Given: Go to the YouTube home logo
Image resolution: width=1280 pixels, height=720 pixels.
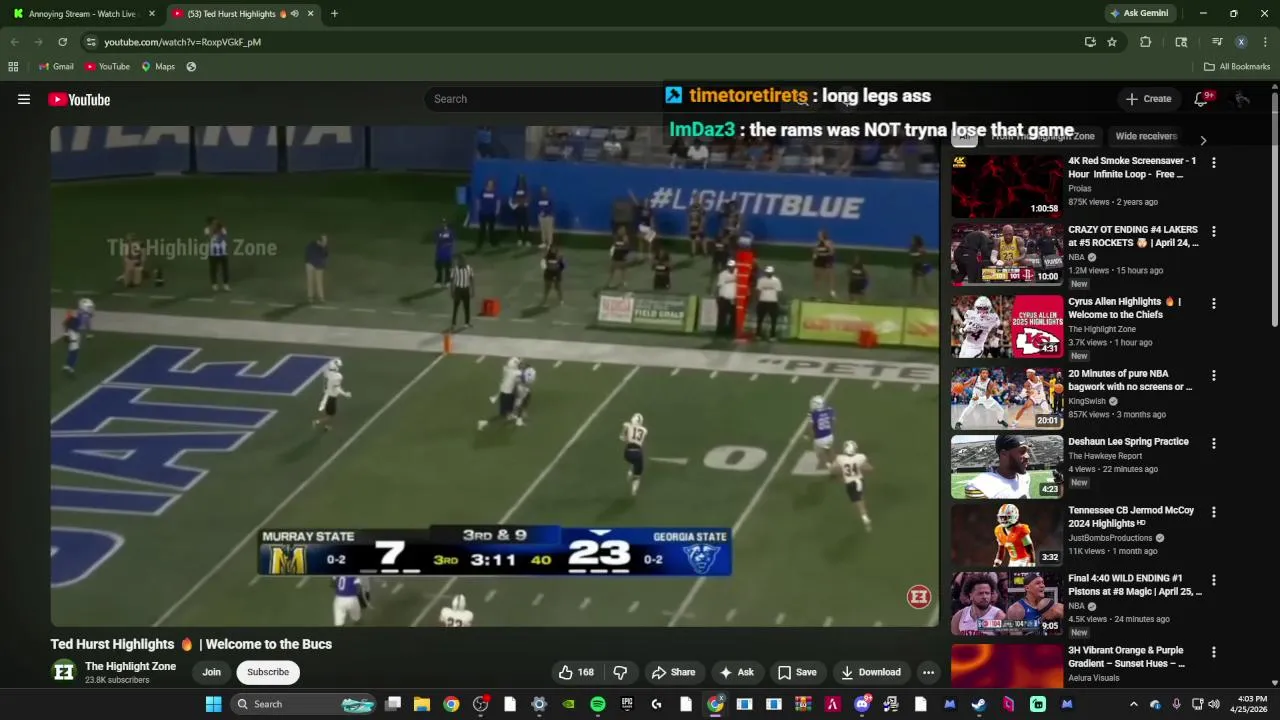Looking at the screenshot, I should tap(79, 99).
